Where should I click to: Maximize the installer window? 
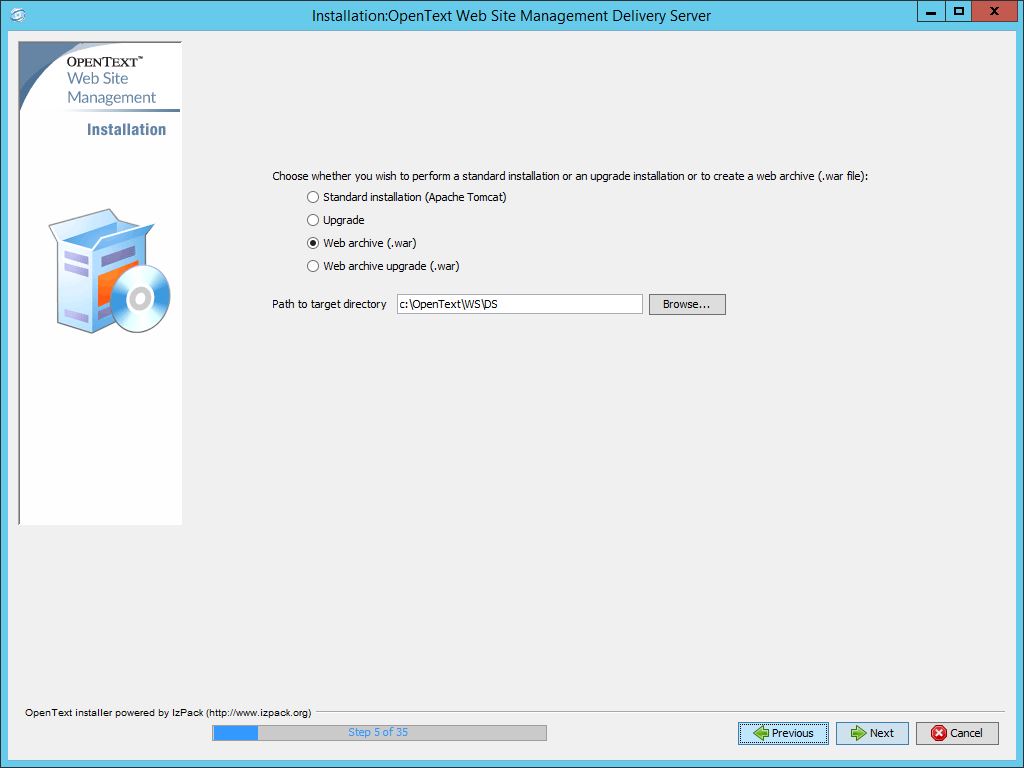point(958,12)
